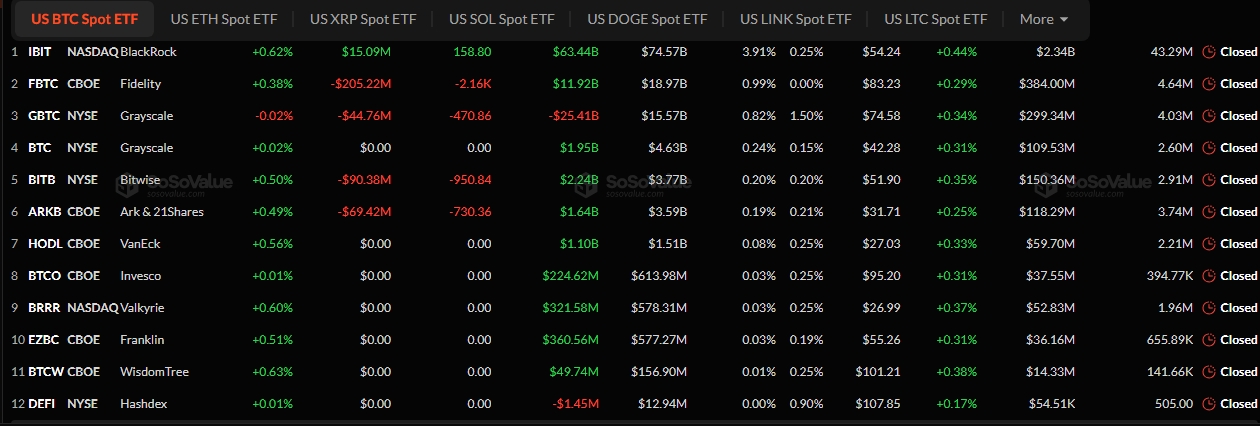This screenshot has width=1260, height=426.
Task: Click the clock status icon in DEFI row
Action: point(1208,404)
